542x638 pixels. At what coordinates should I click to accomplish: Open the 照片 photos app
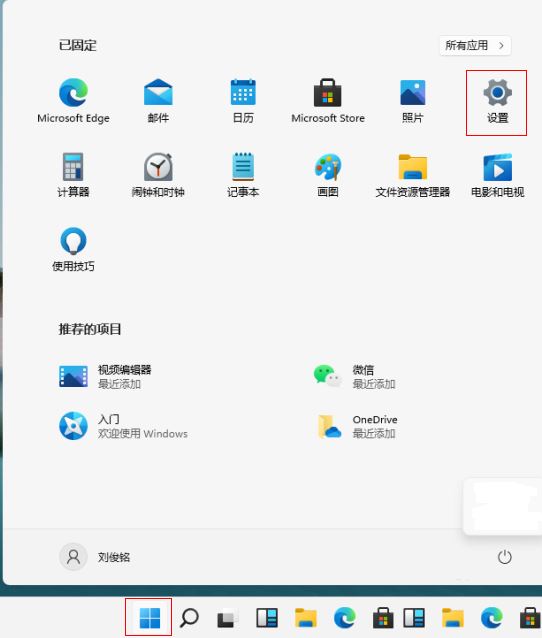coord(413,101)
